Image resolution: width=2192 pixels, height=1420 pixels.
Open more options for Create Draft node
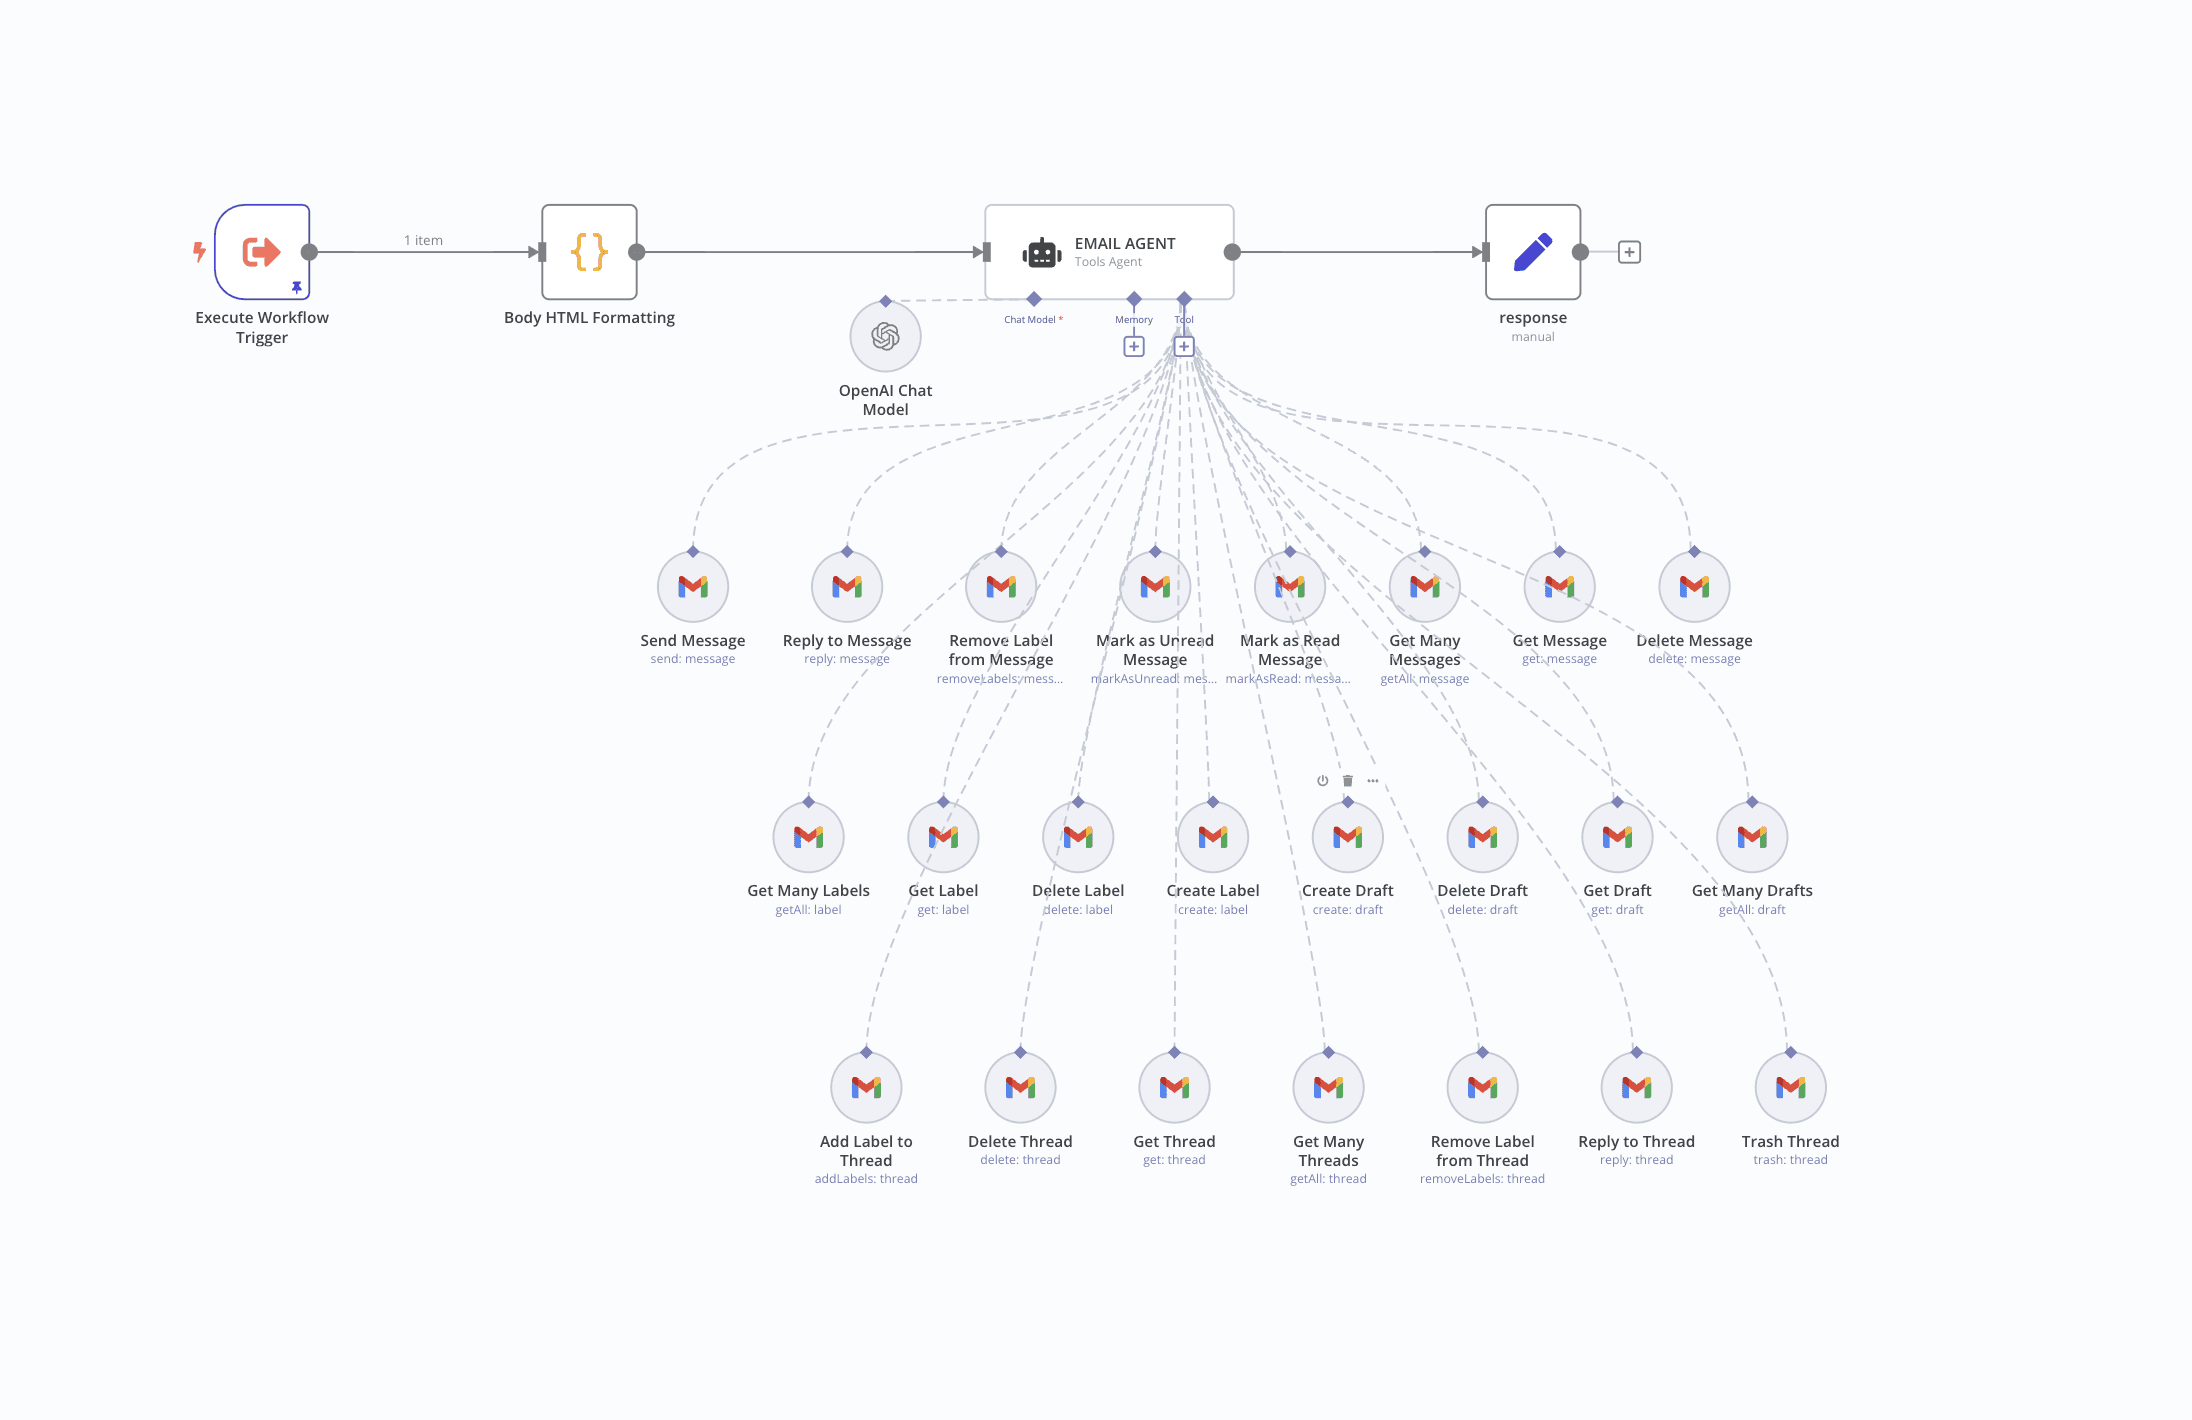[x=1373, y=781]
